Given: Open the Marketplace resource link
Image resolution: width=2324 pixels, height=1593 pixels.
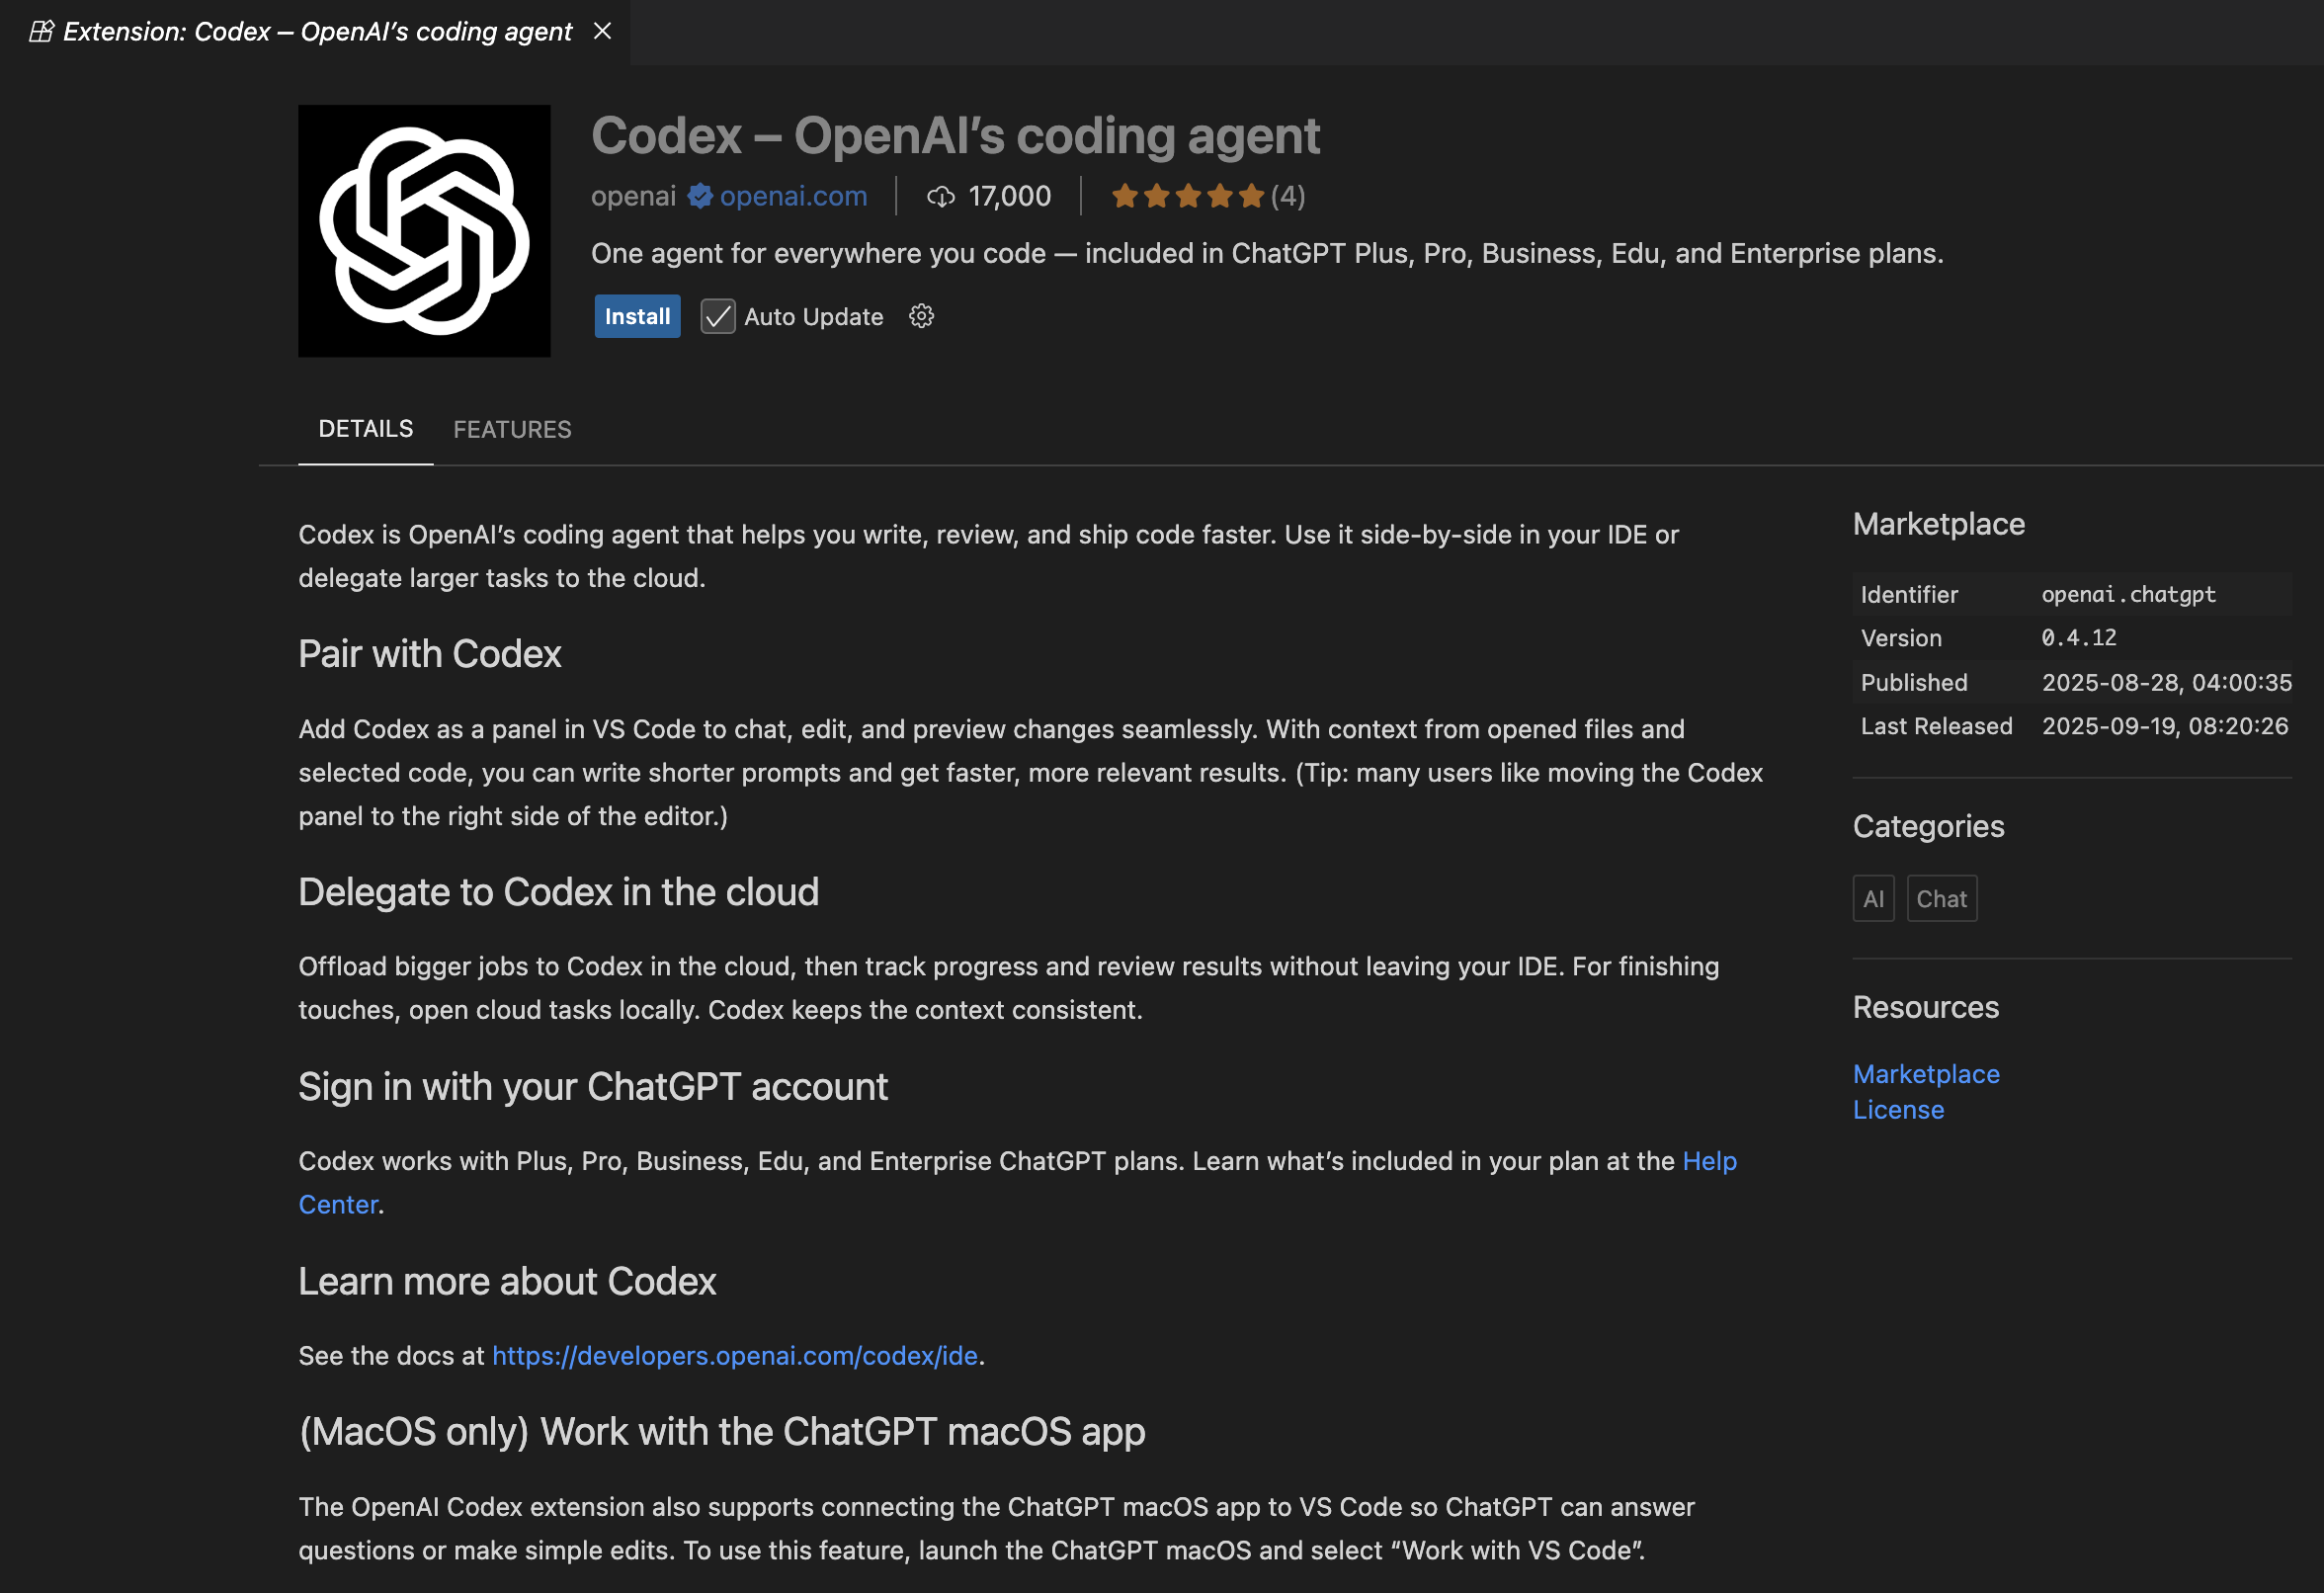Looking at the screenshot, I should tap(1926, 1074).
